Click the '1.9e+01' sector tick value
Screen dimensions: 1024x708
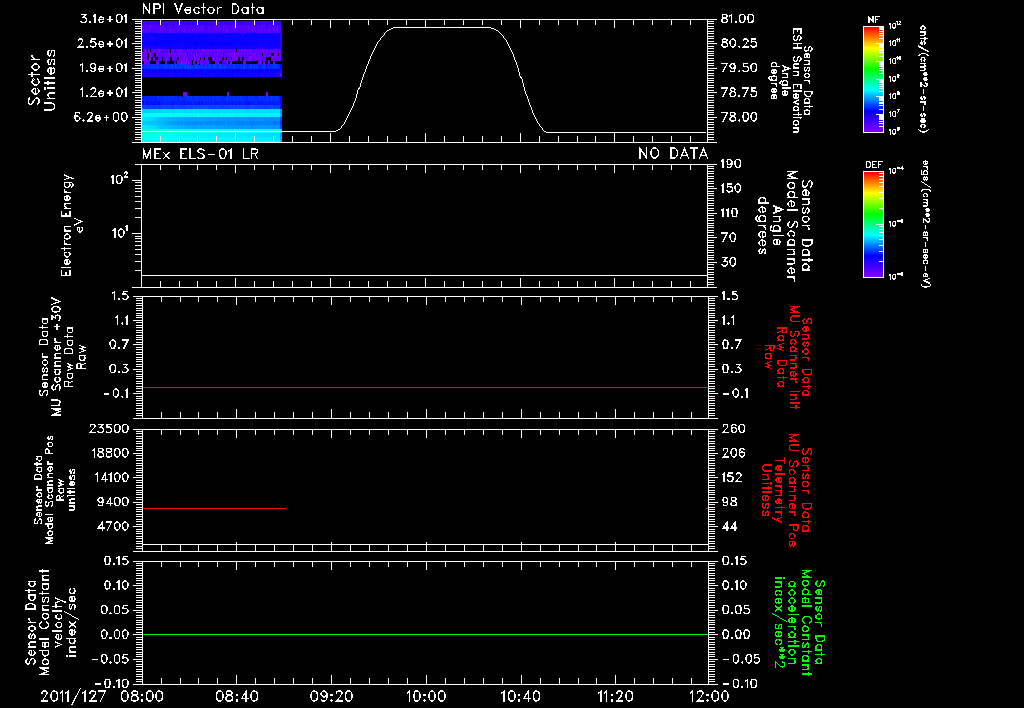click(x=103, y=68)
